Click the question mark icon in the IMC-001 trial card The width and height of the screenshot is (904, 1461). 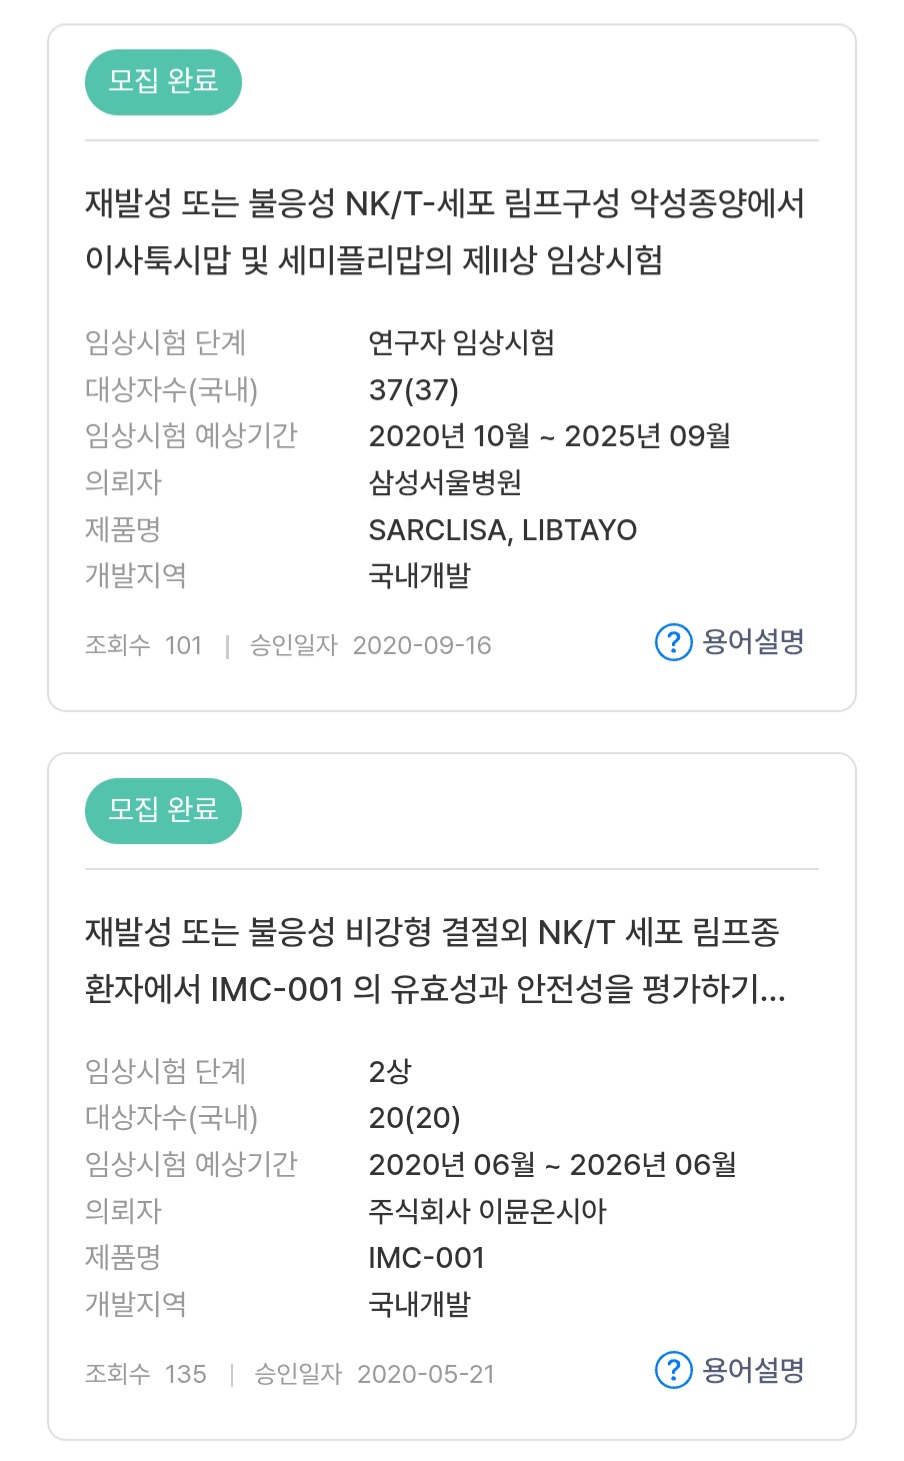673,1370
